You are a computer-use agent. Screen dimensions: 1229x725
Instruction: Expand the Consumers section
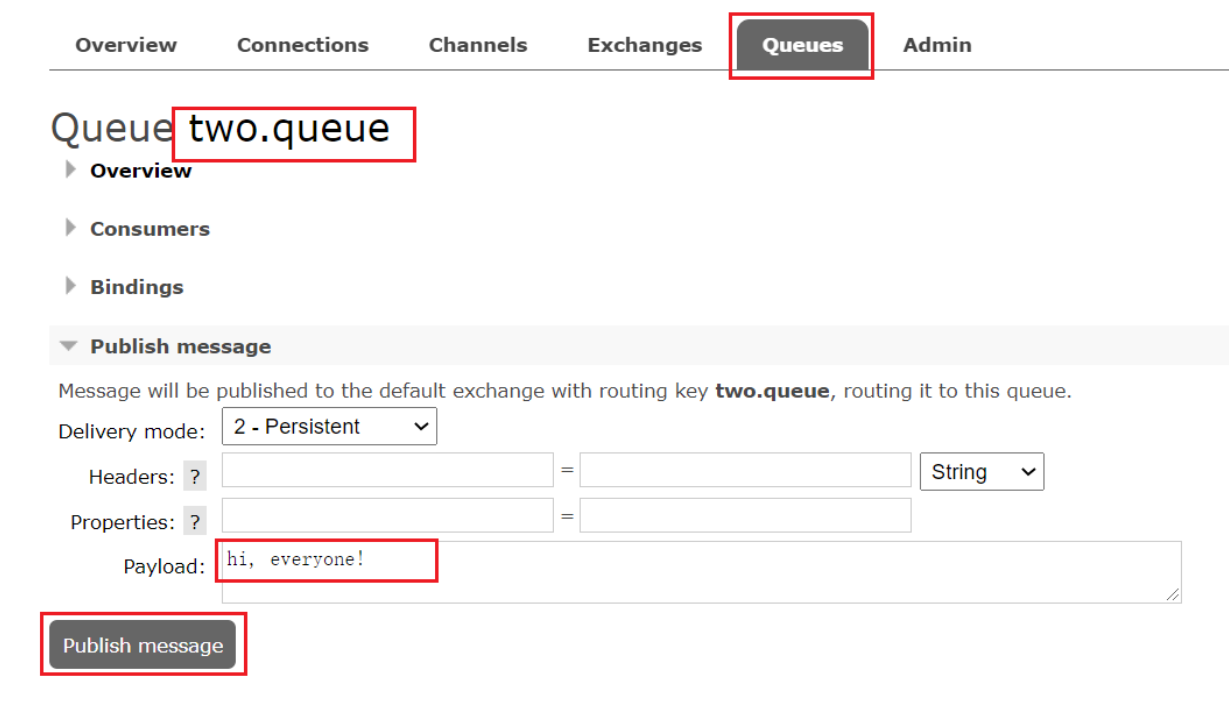click(149, 229)
